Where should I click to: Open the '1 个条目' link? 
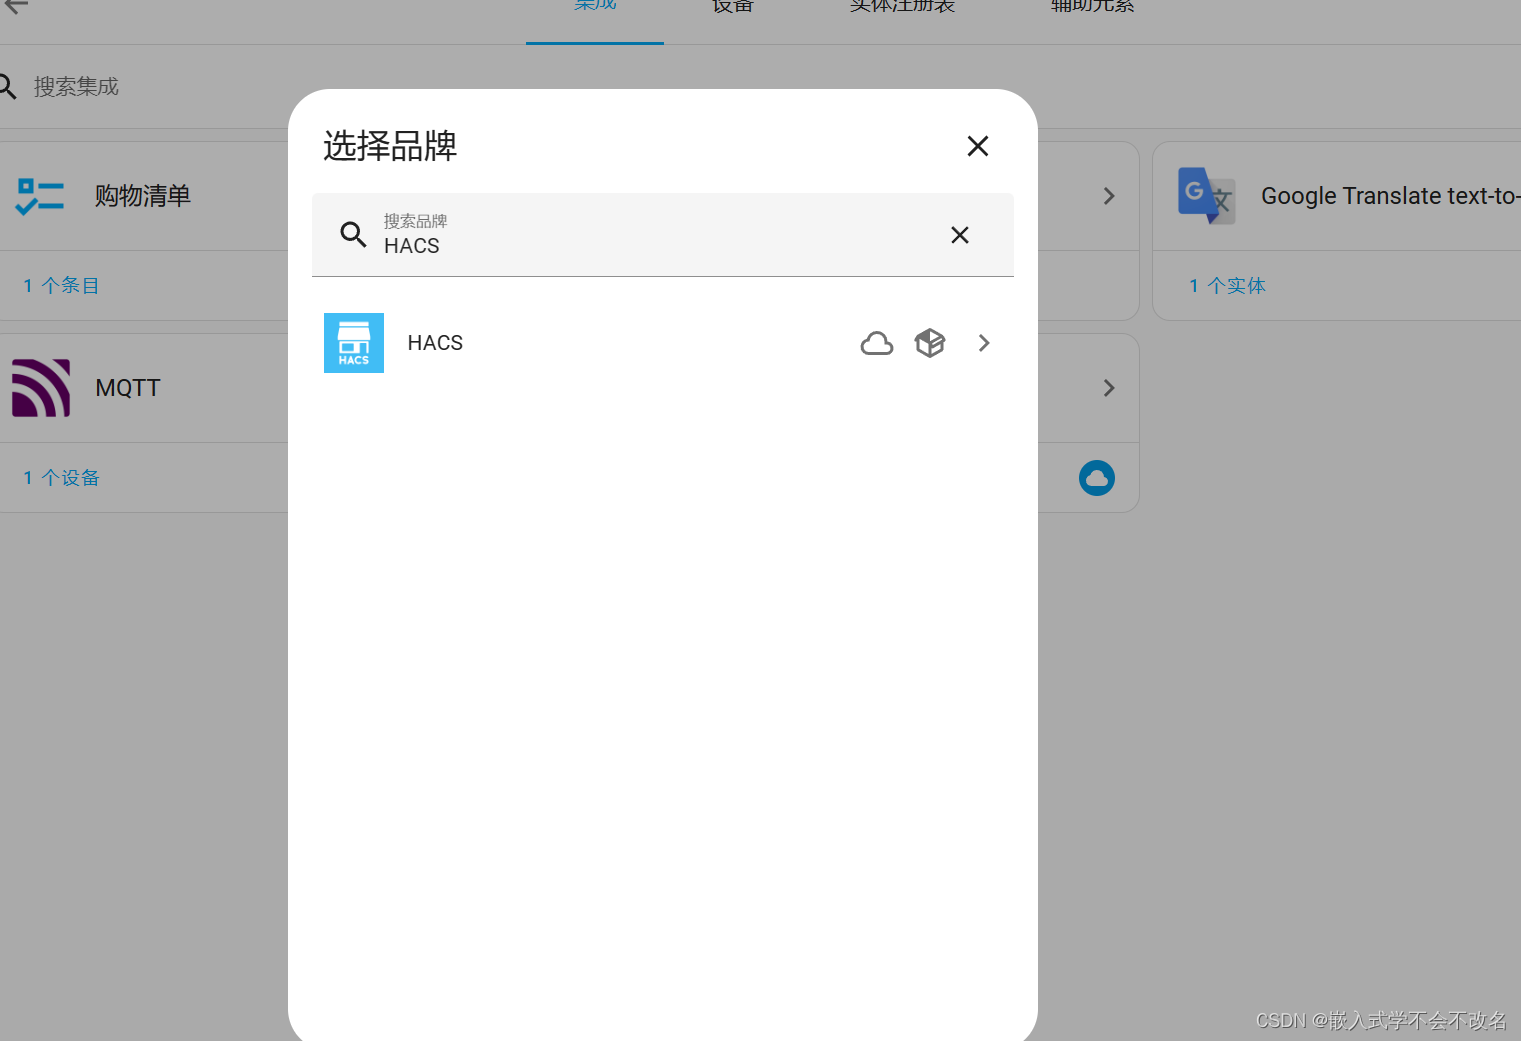click(61, 286)
